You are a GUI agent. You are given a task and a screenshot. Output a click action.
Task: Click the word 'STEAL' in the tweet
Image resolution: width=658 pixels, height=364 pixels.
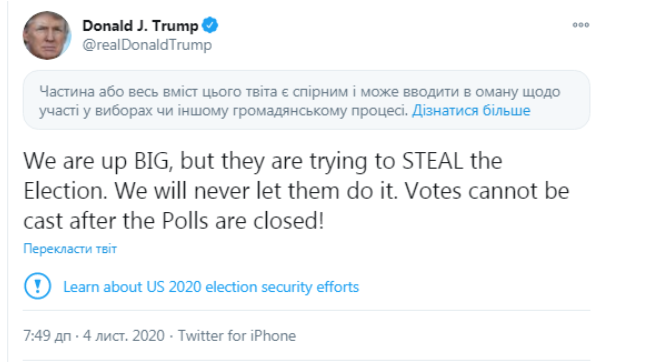[x=432, y=161]
